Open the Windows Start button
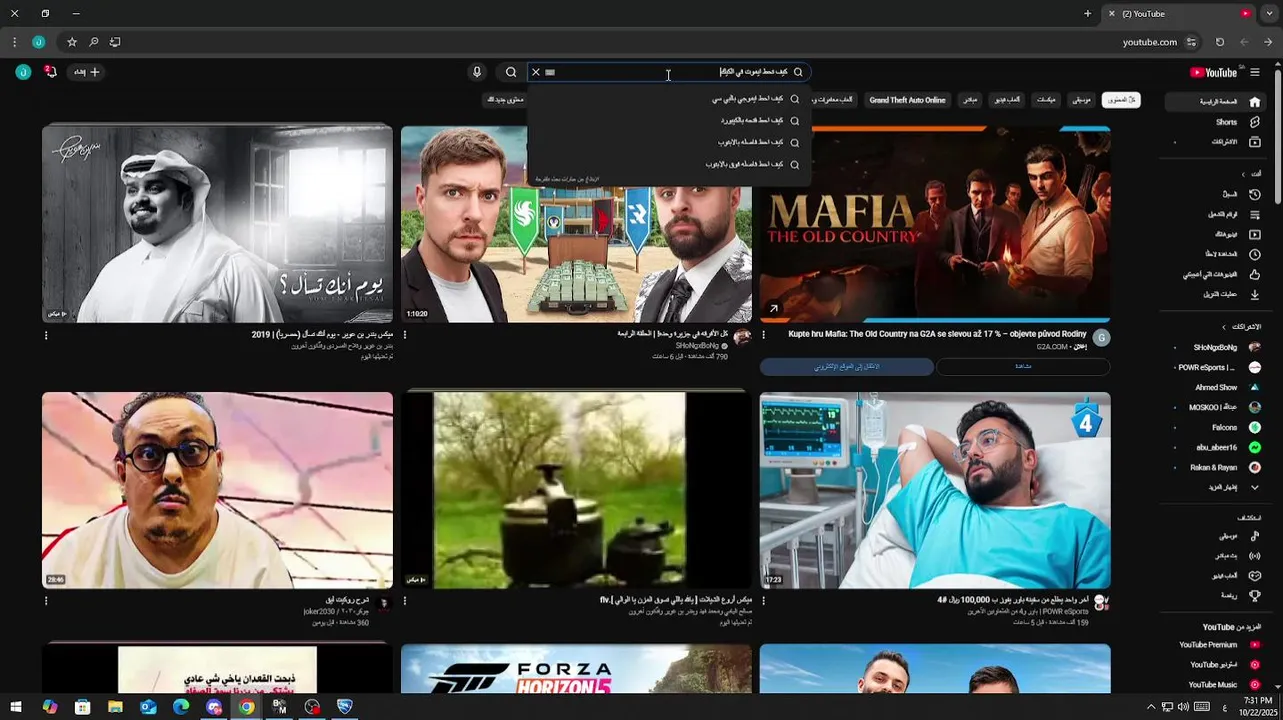 tap(15, 707)
